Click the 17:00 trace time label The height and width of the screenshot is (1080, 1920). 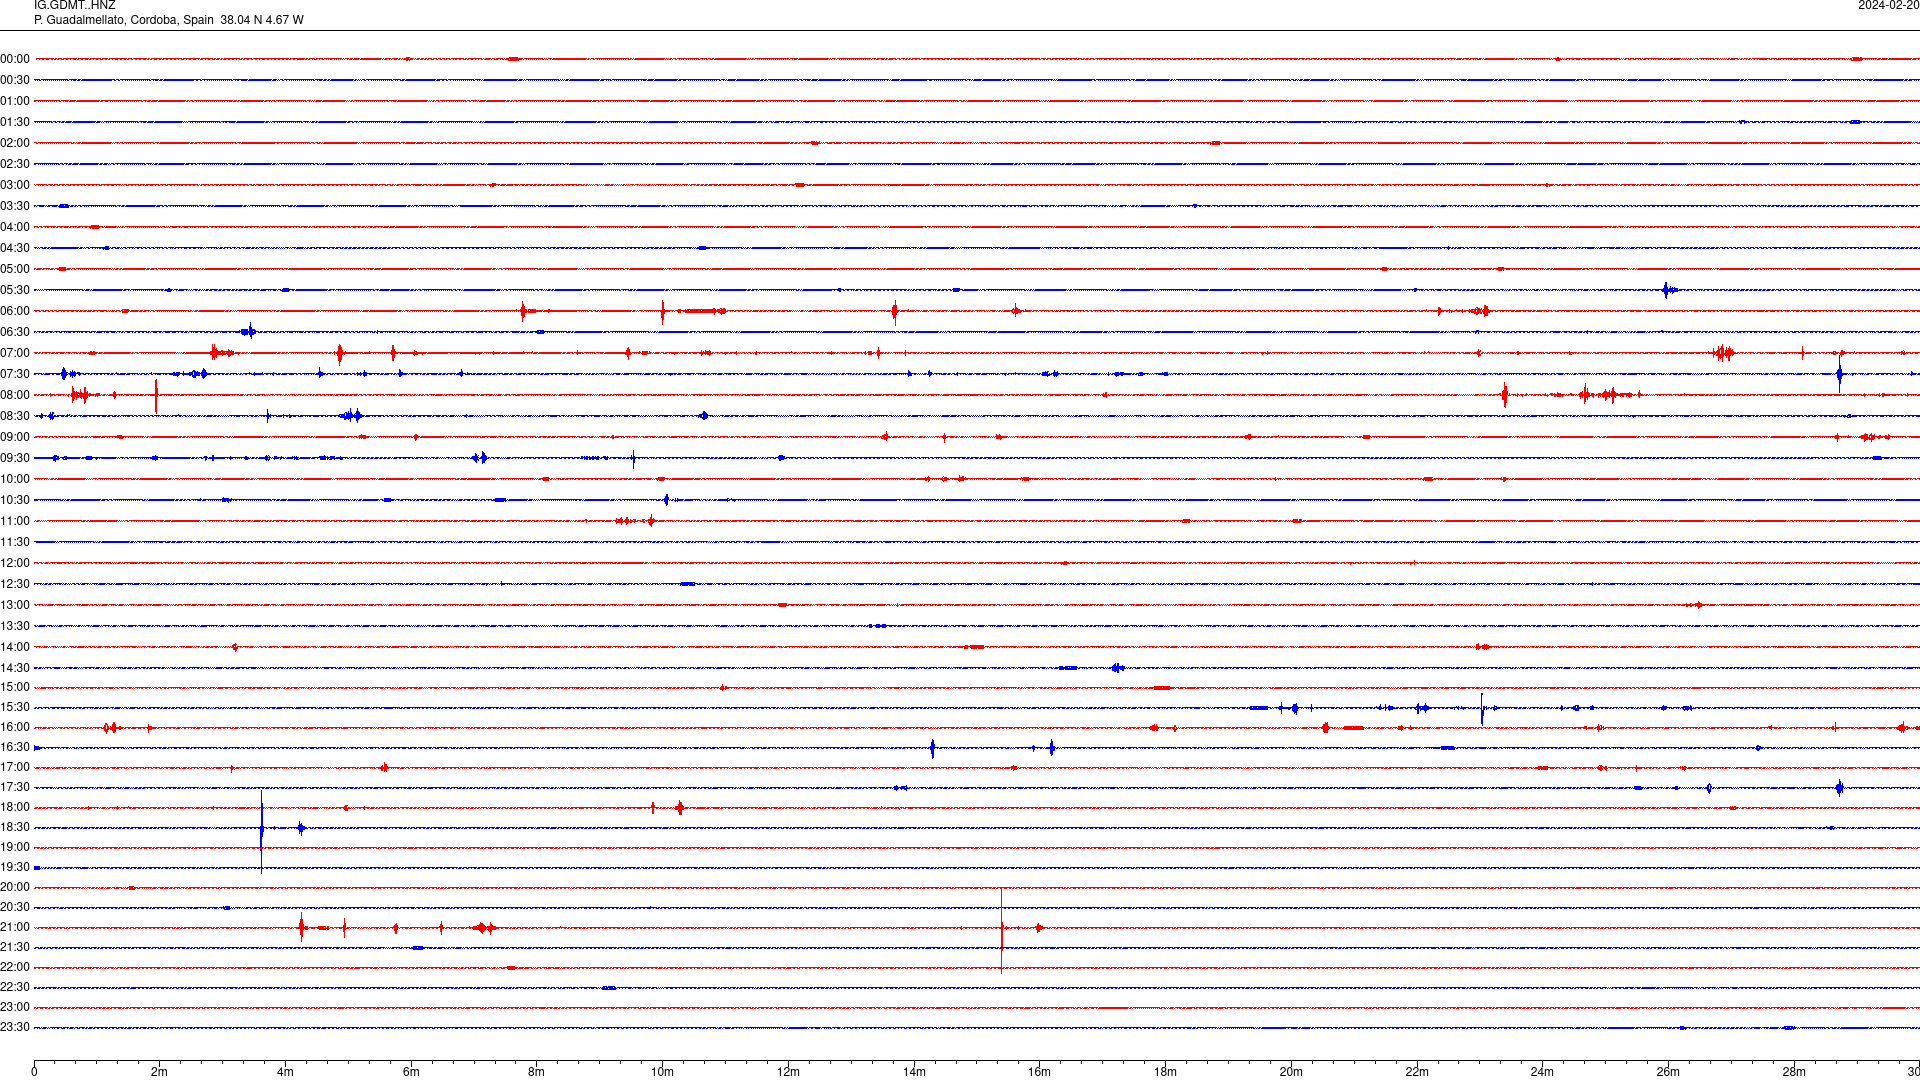[x=15, y=767]
